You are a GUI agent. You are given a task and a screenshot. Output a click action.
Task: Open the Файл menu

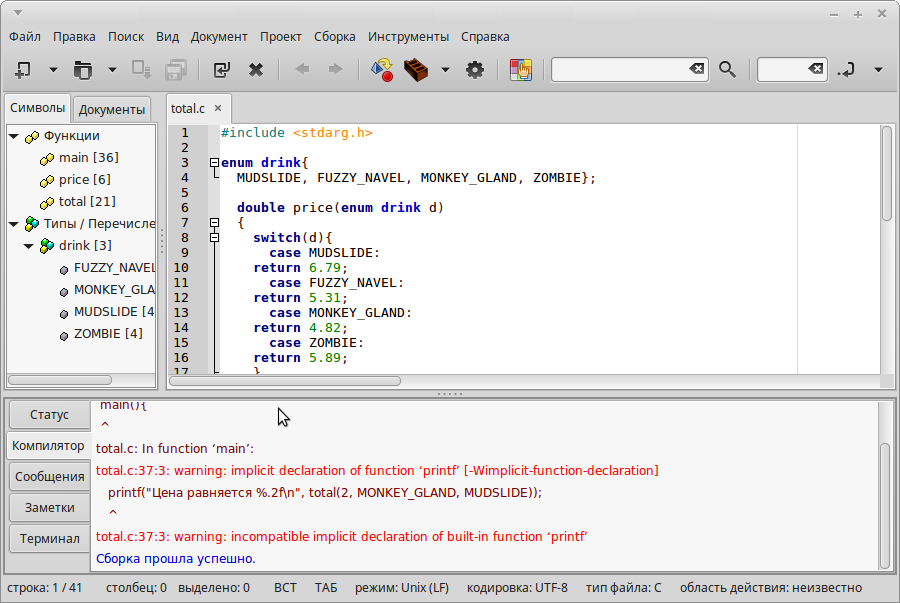25,37
